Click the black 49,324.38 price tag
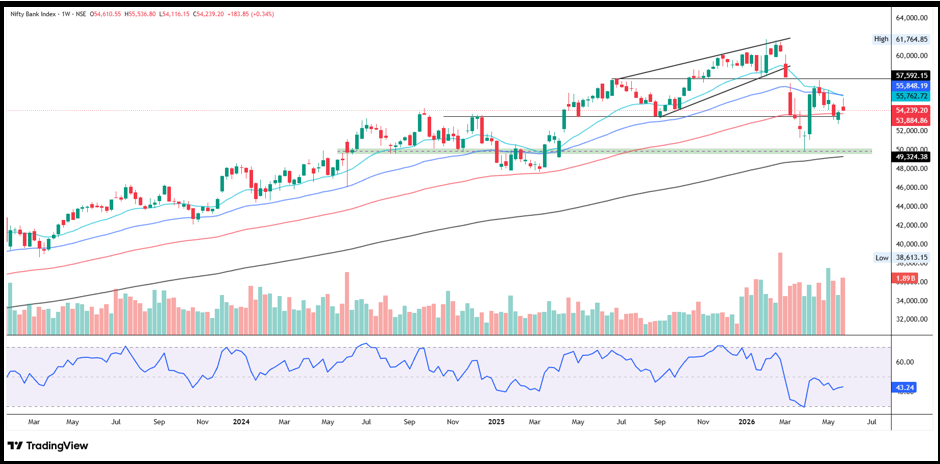The height and width of the screenshot is (464, 940). pyautogui.click(x=912, y=156)
